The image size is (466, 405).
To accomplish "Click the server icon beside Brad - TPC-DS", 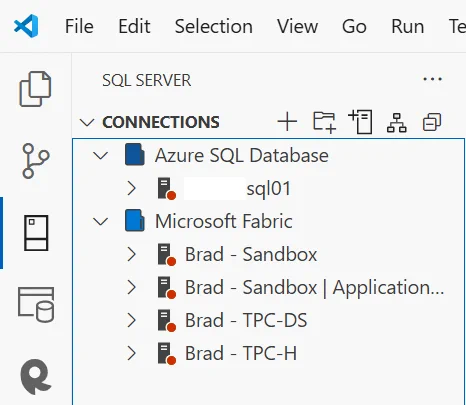I will coord(166,321).
